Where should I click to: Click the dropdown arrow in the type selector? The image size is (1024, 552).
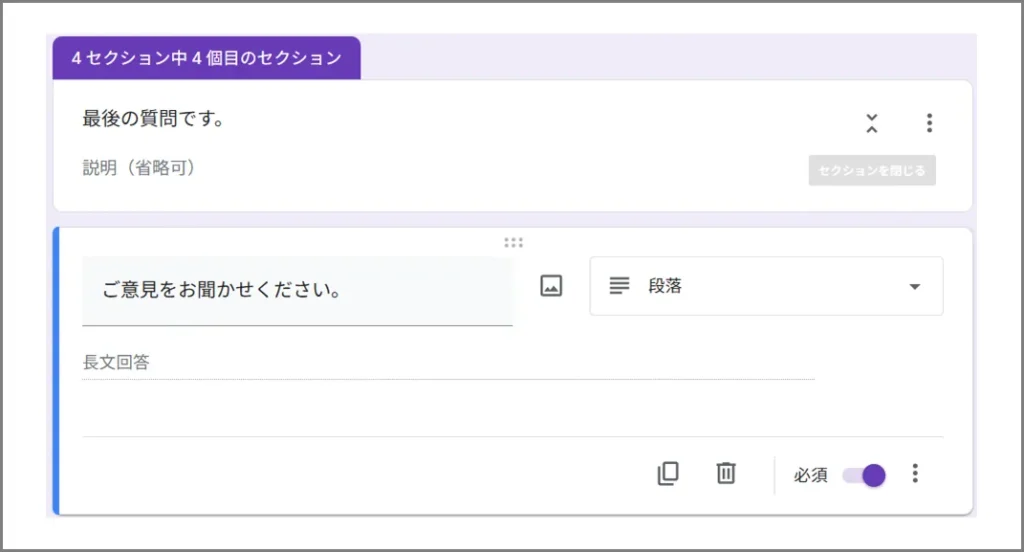click(x=914, y=287)
